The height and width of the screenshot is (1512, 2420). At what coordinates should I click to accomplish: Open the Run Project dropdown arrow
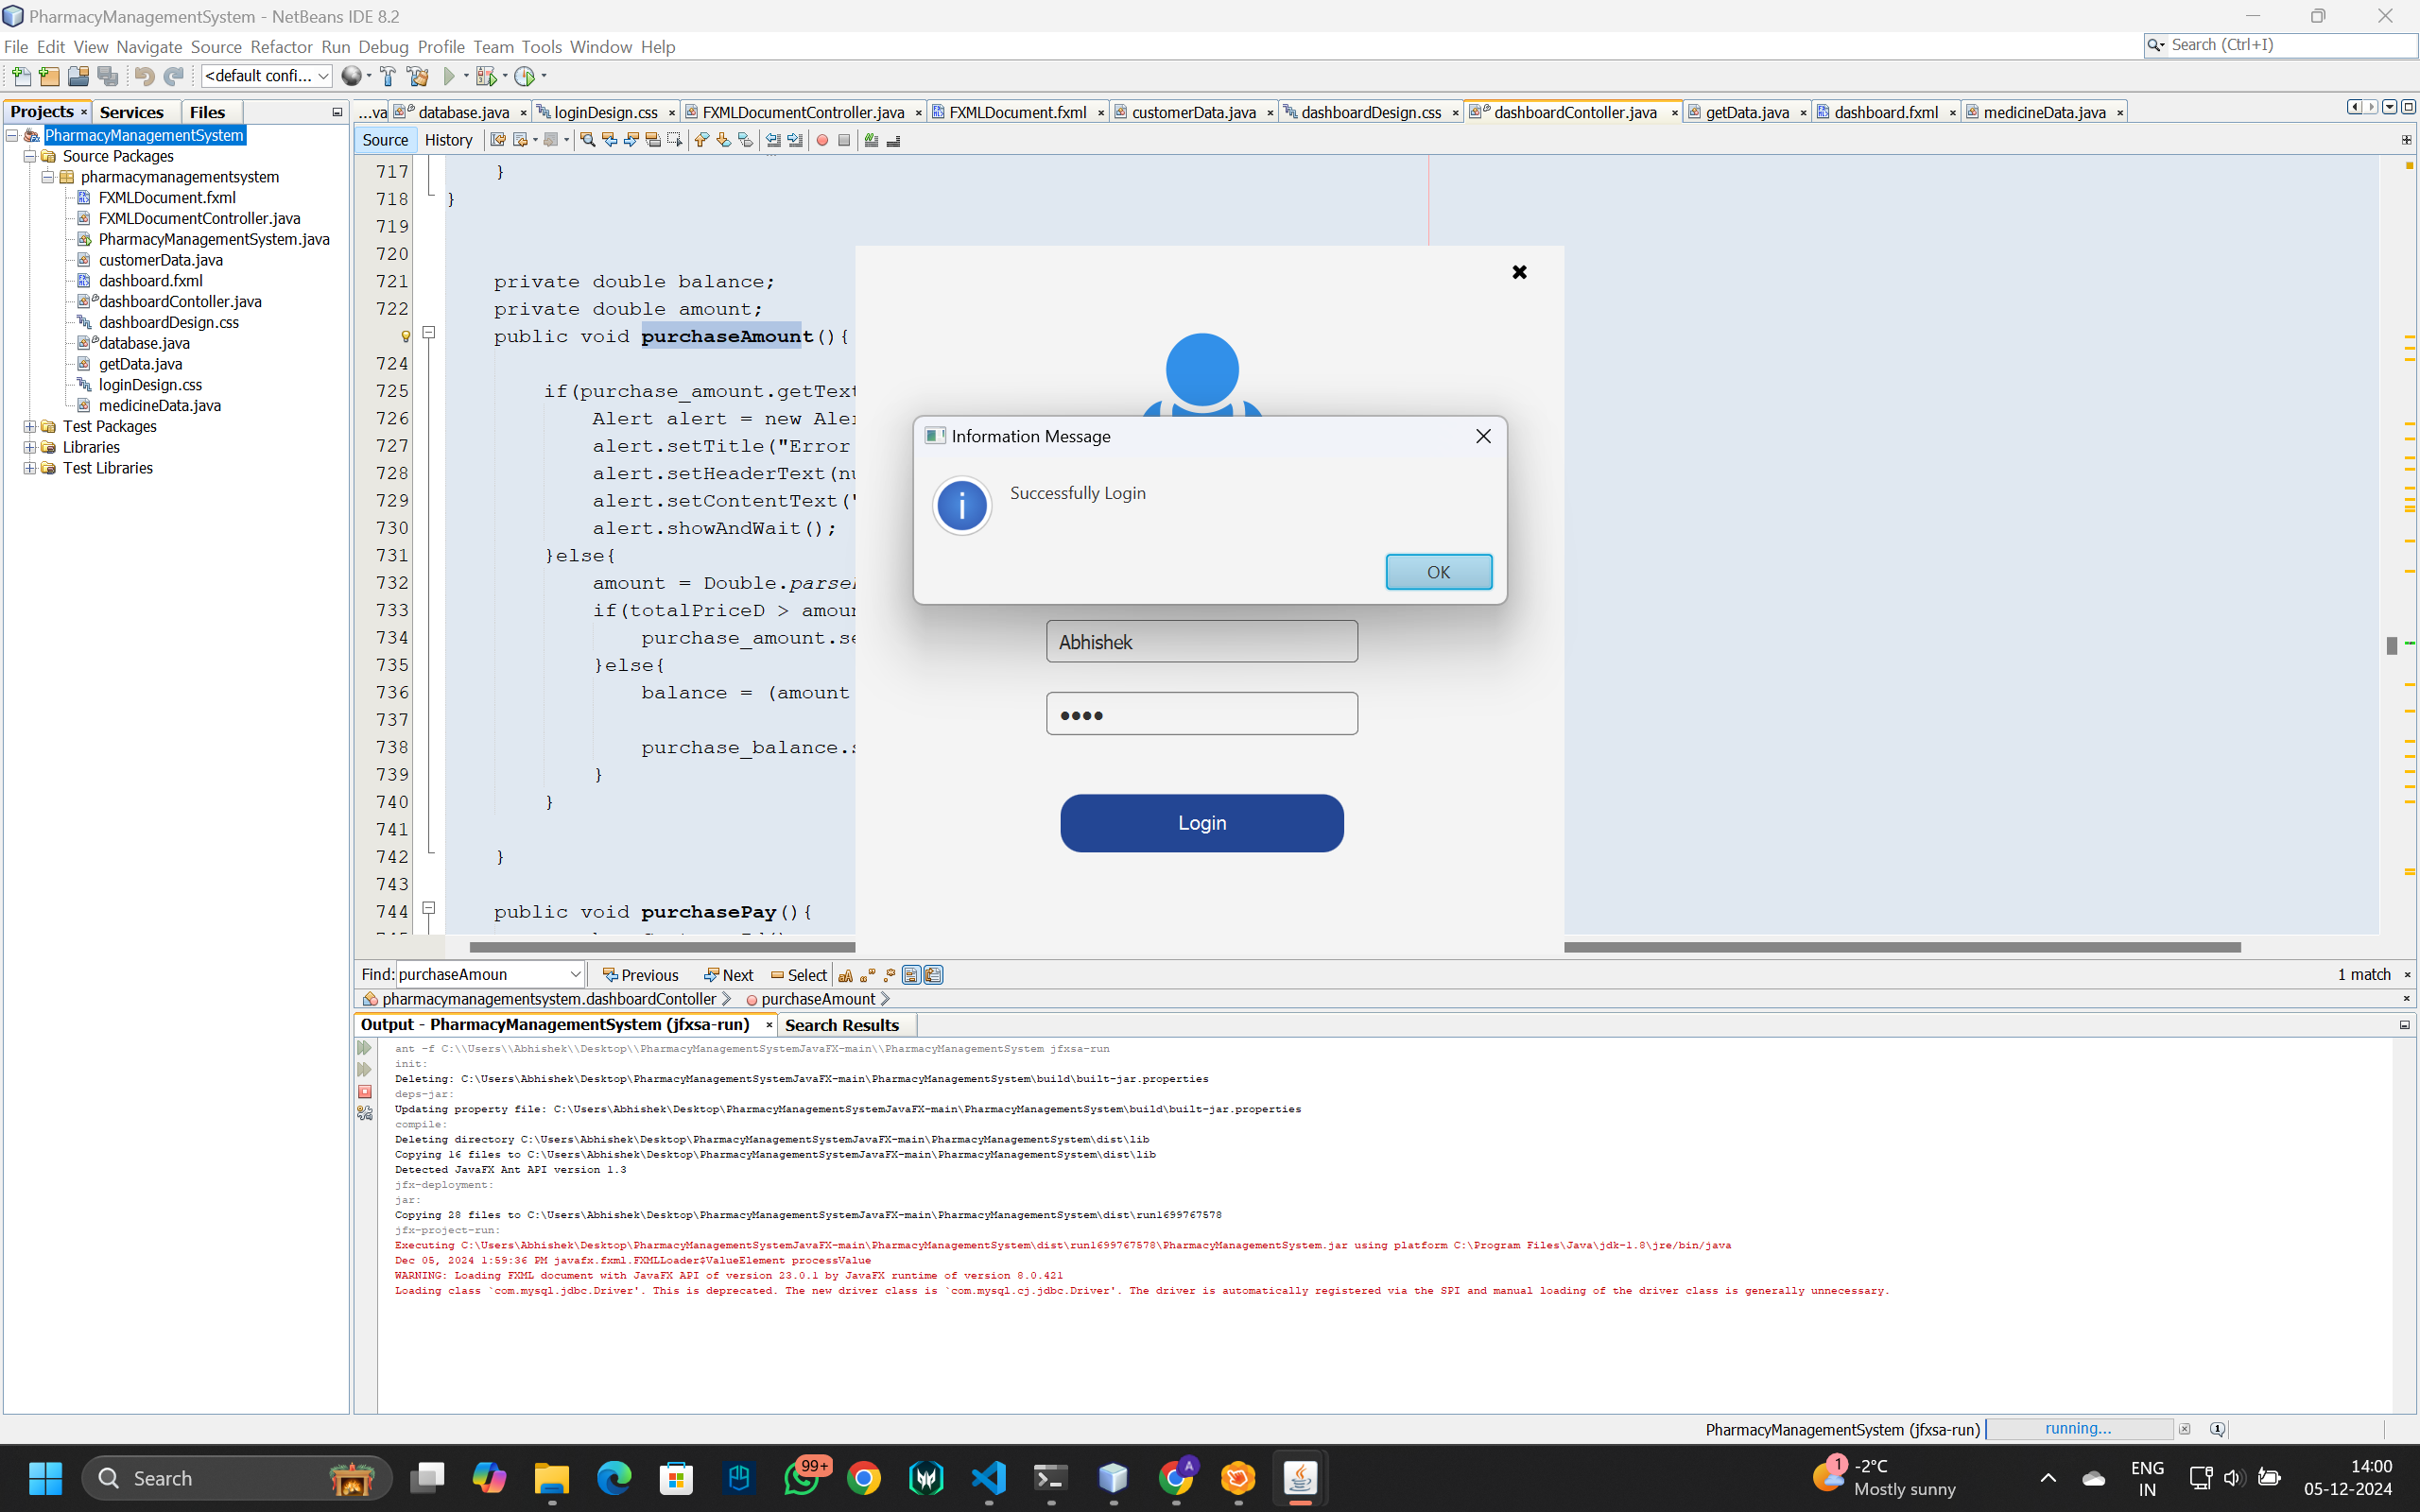pyautogui.click(x=466, y=76)
